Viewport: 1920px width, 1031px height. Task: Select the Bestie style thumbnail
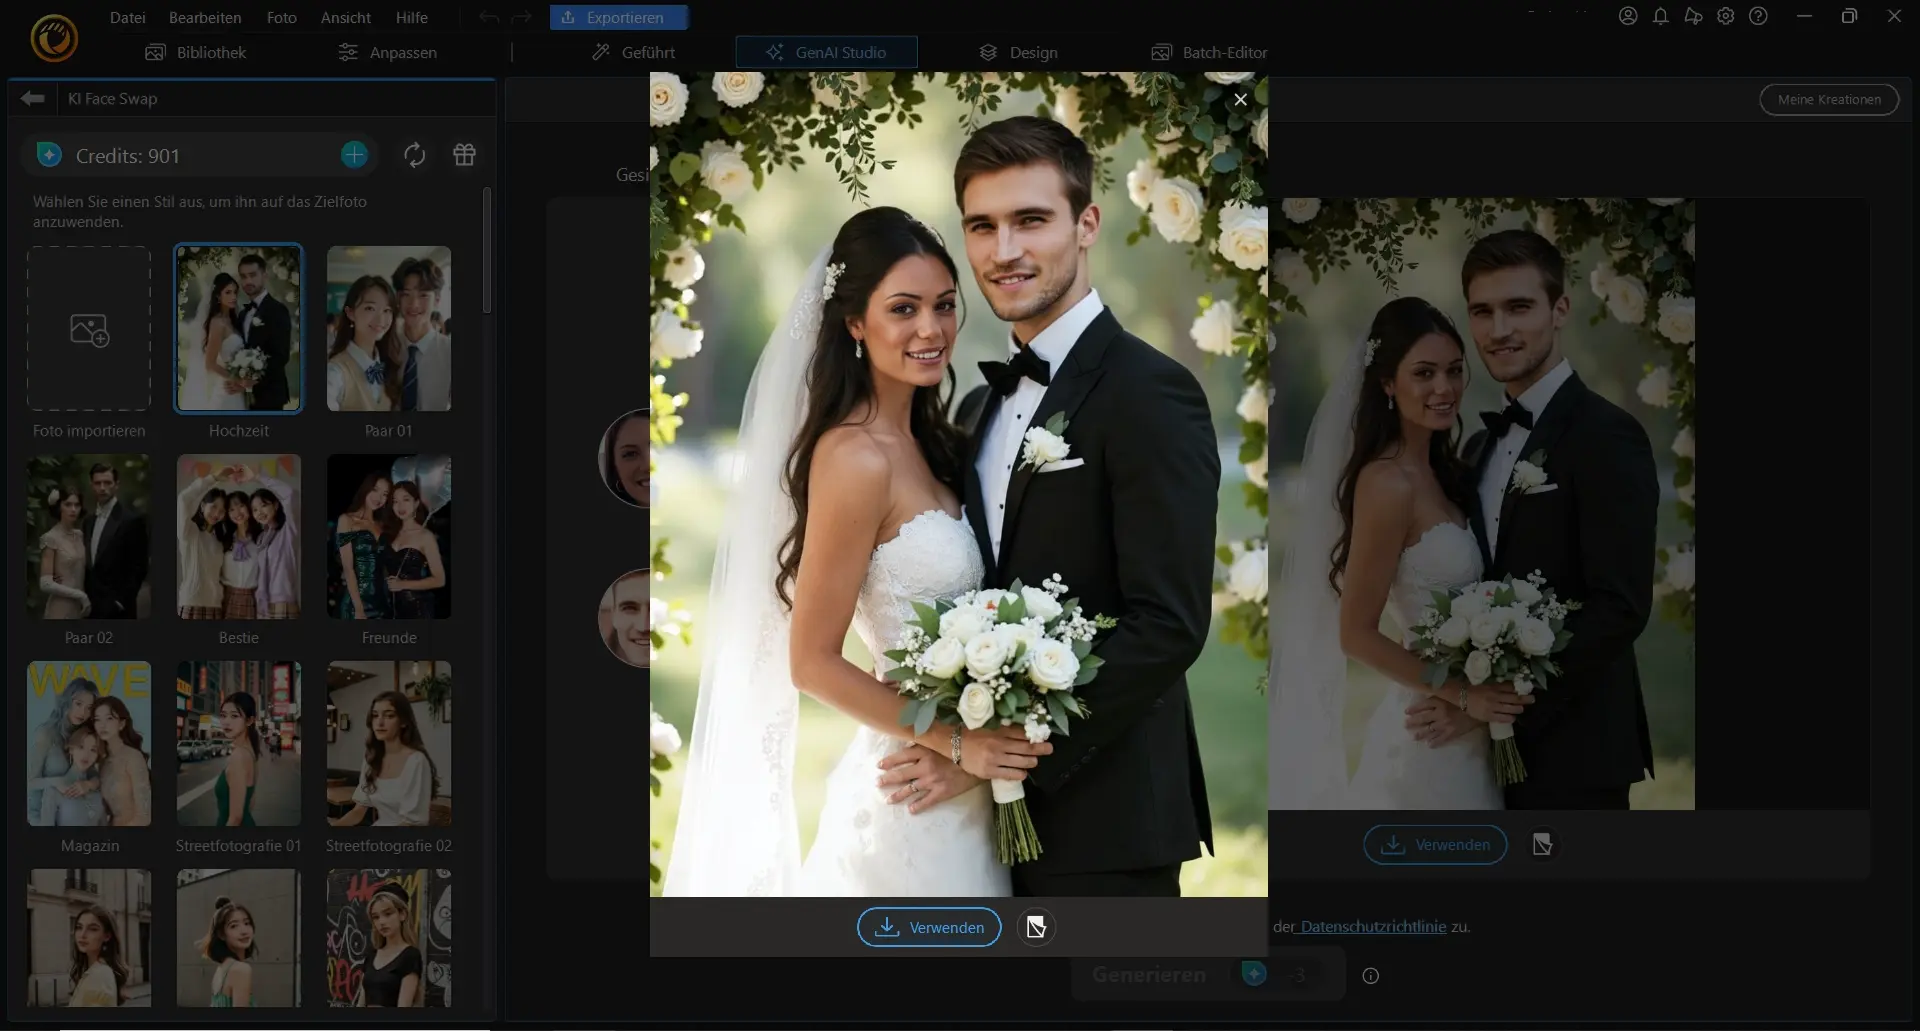point(239,536)
